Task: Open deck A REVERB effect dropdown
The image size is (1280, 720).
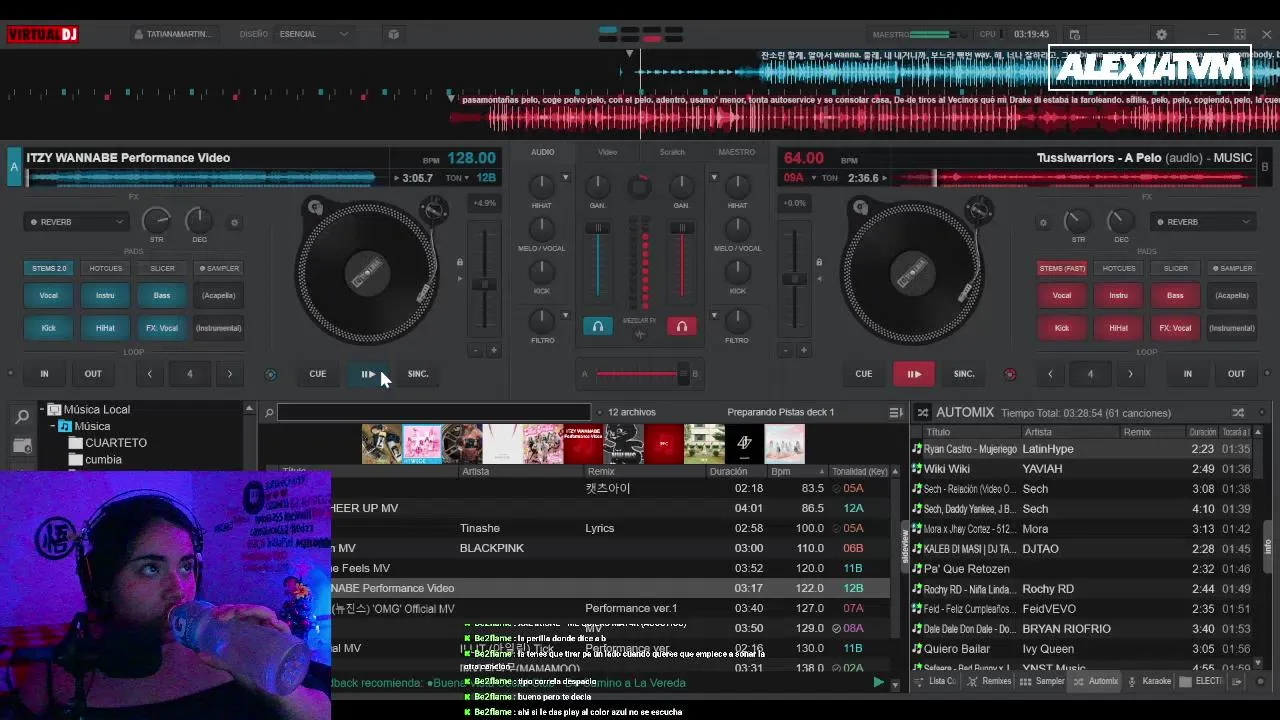Action: click(x=76, y=222)
